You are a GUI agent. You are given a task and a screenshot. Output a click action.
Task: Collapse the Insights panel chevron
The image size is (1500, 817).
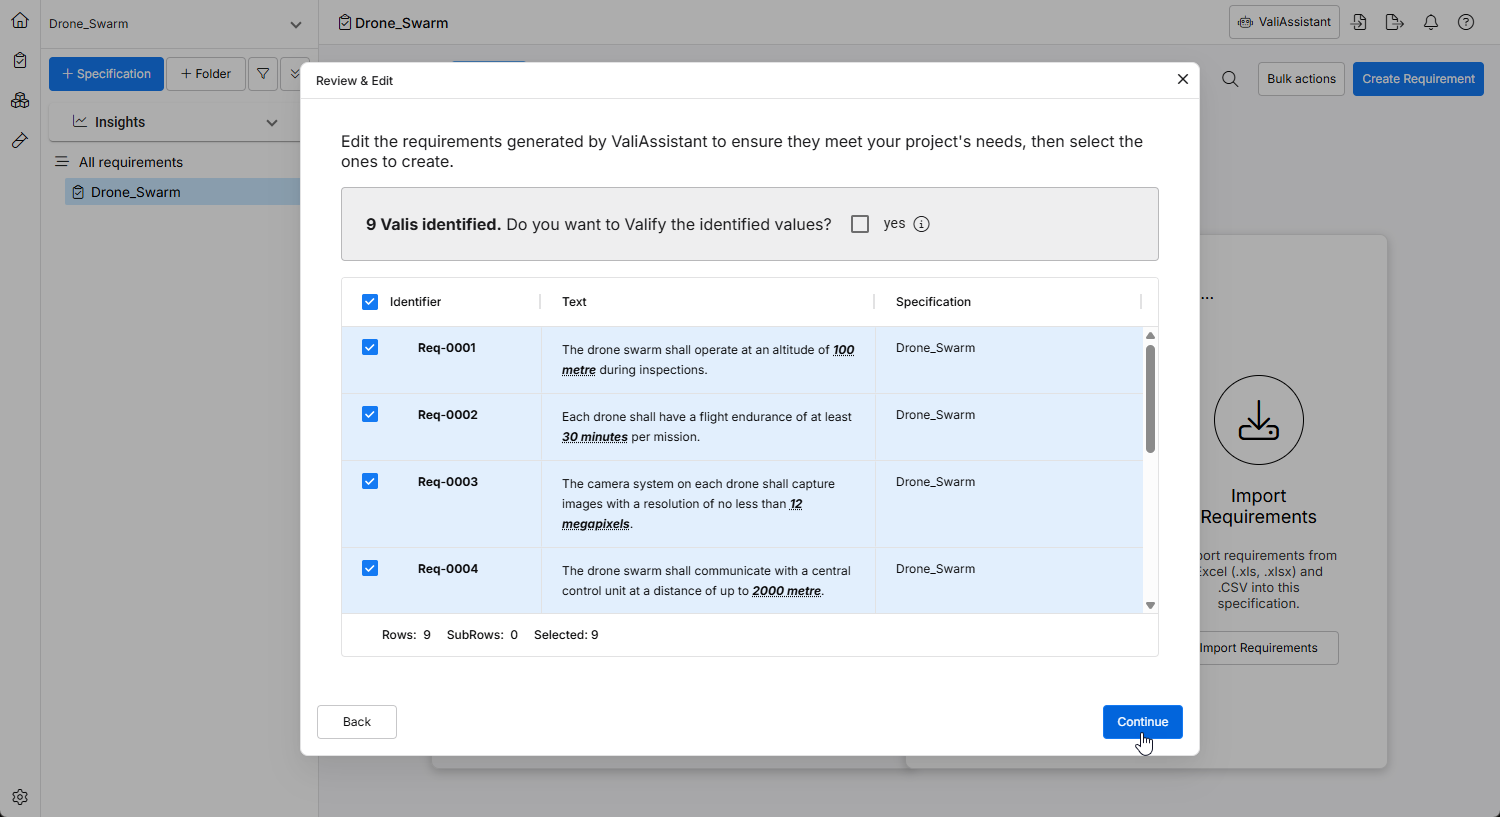click(x=272, y=122)
